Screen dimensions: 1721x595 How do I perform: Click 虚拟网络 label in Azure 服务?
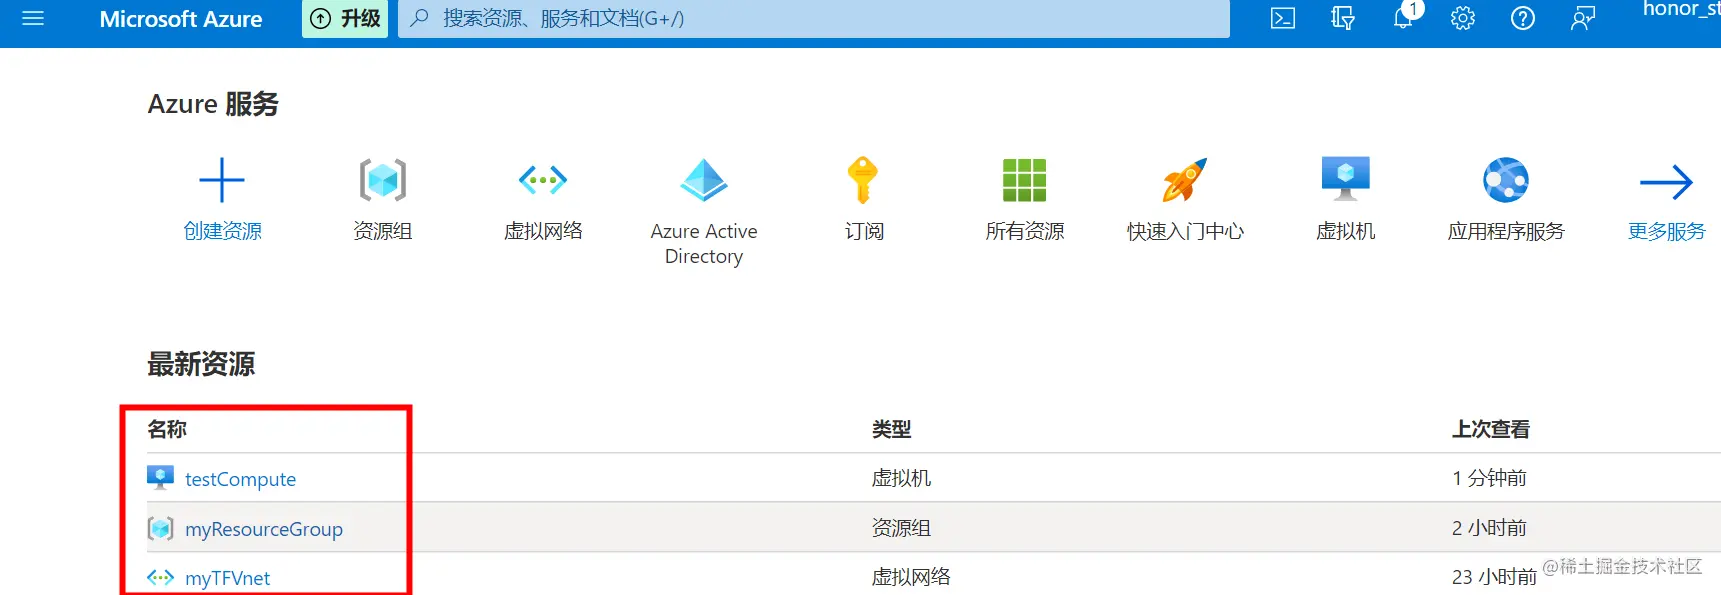[x=543, y=231]
